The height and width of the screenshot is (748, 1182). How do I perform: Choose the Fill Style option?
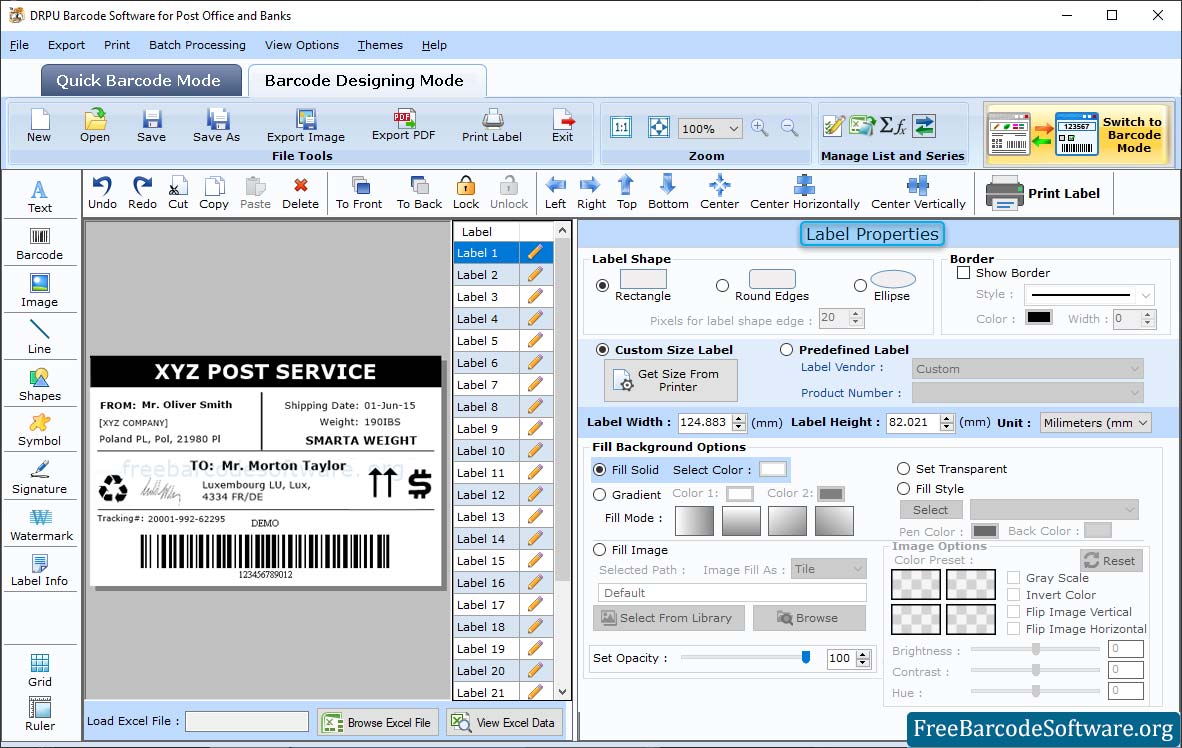[x=903, y=489]
